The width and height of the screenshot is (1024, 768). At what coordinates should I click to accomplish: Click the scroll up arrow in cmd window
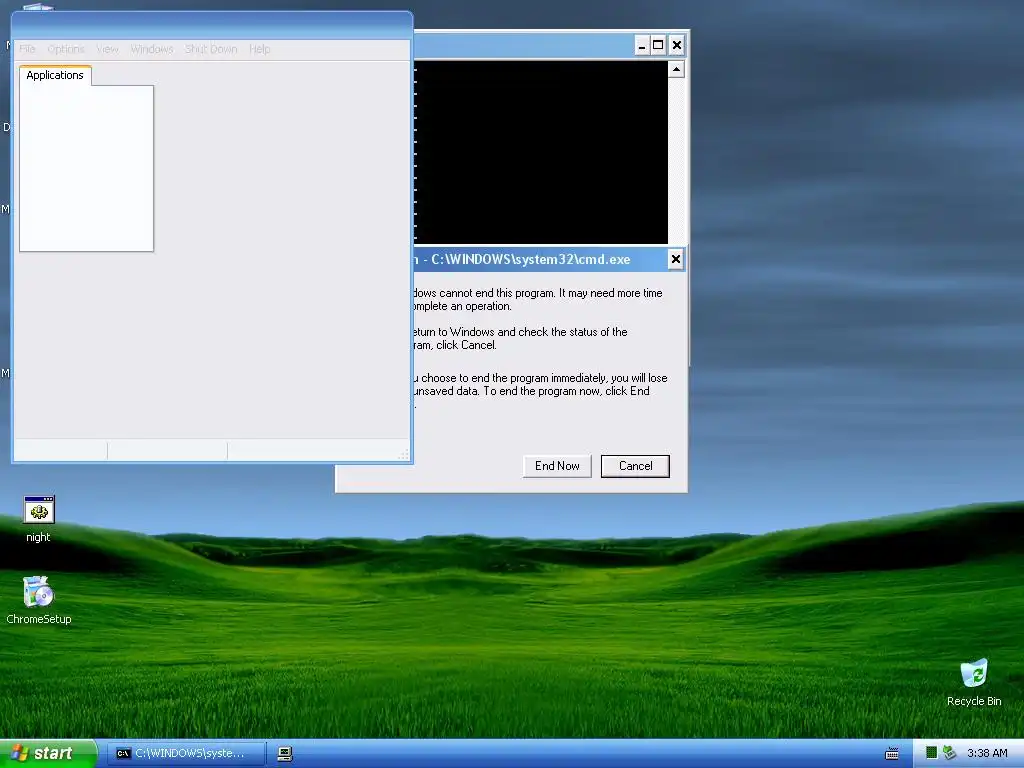[x=677, y=69]
